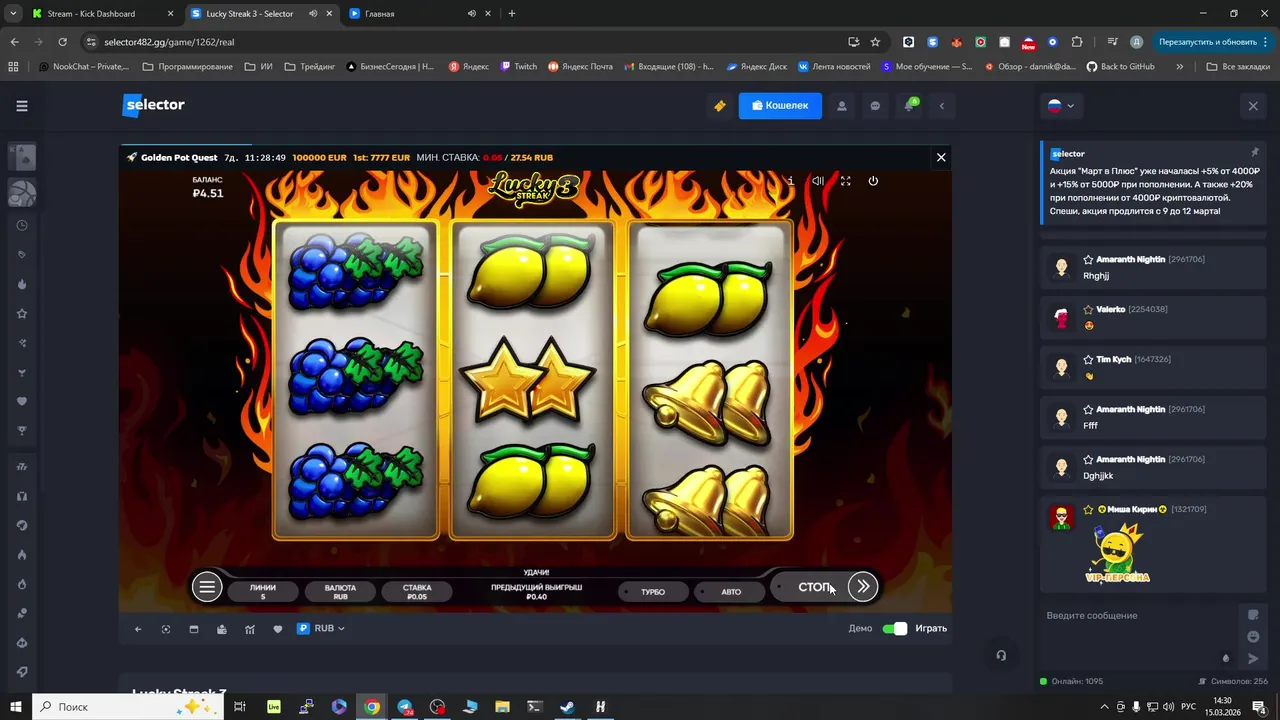
Task: Toggle Авто spin mode
Action: click(x=731, y=592)
